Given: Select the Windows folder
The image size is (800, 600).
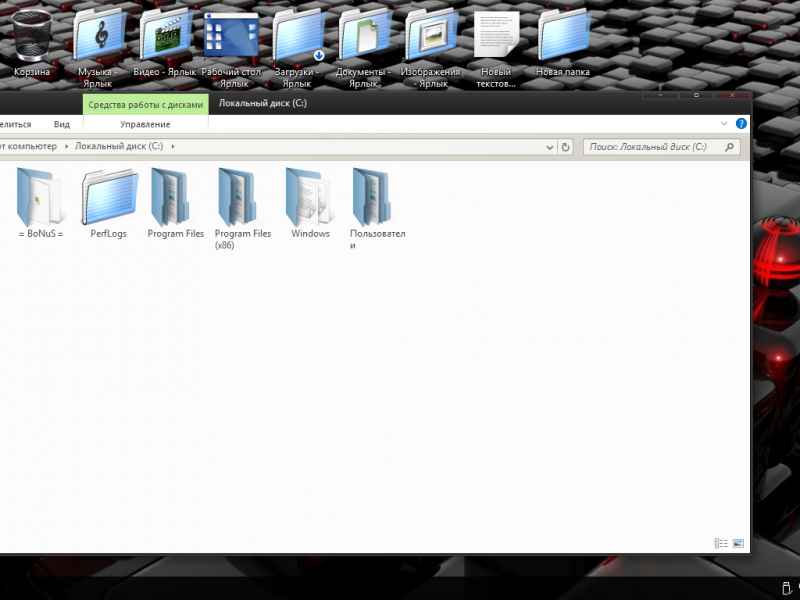Looking at the screenshot, I should point(310,203).
